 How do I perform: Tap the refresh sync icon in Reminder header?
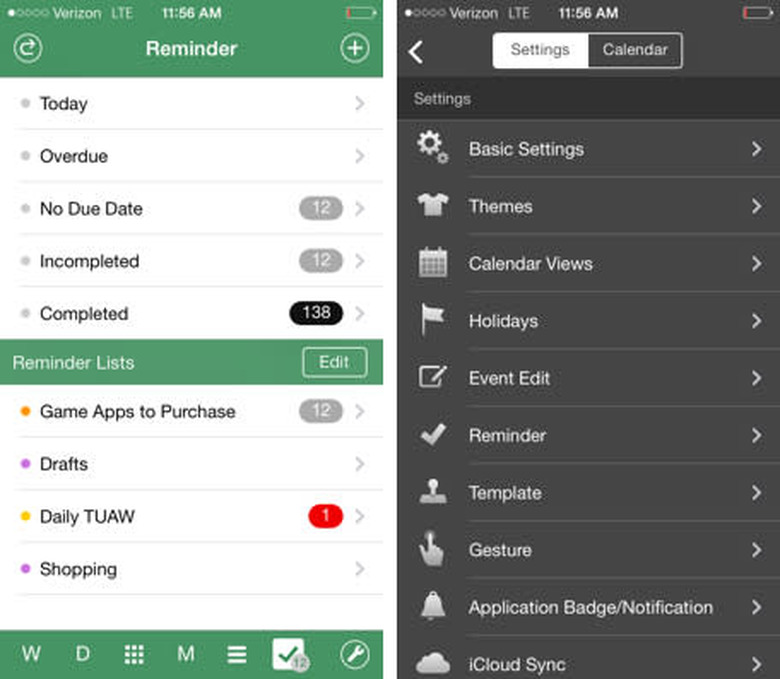click(28, 48)
